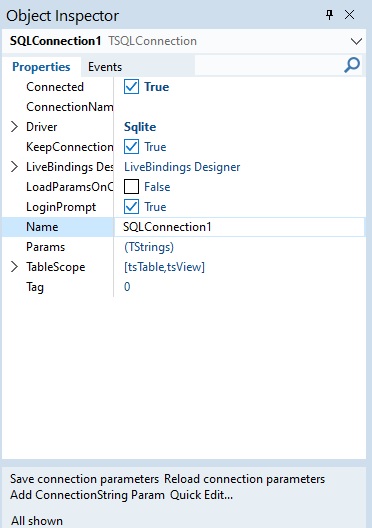
Task: Click the All shown status text
Action: pos(37,521)
